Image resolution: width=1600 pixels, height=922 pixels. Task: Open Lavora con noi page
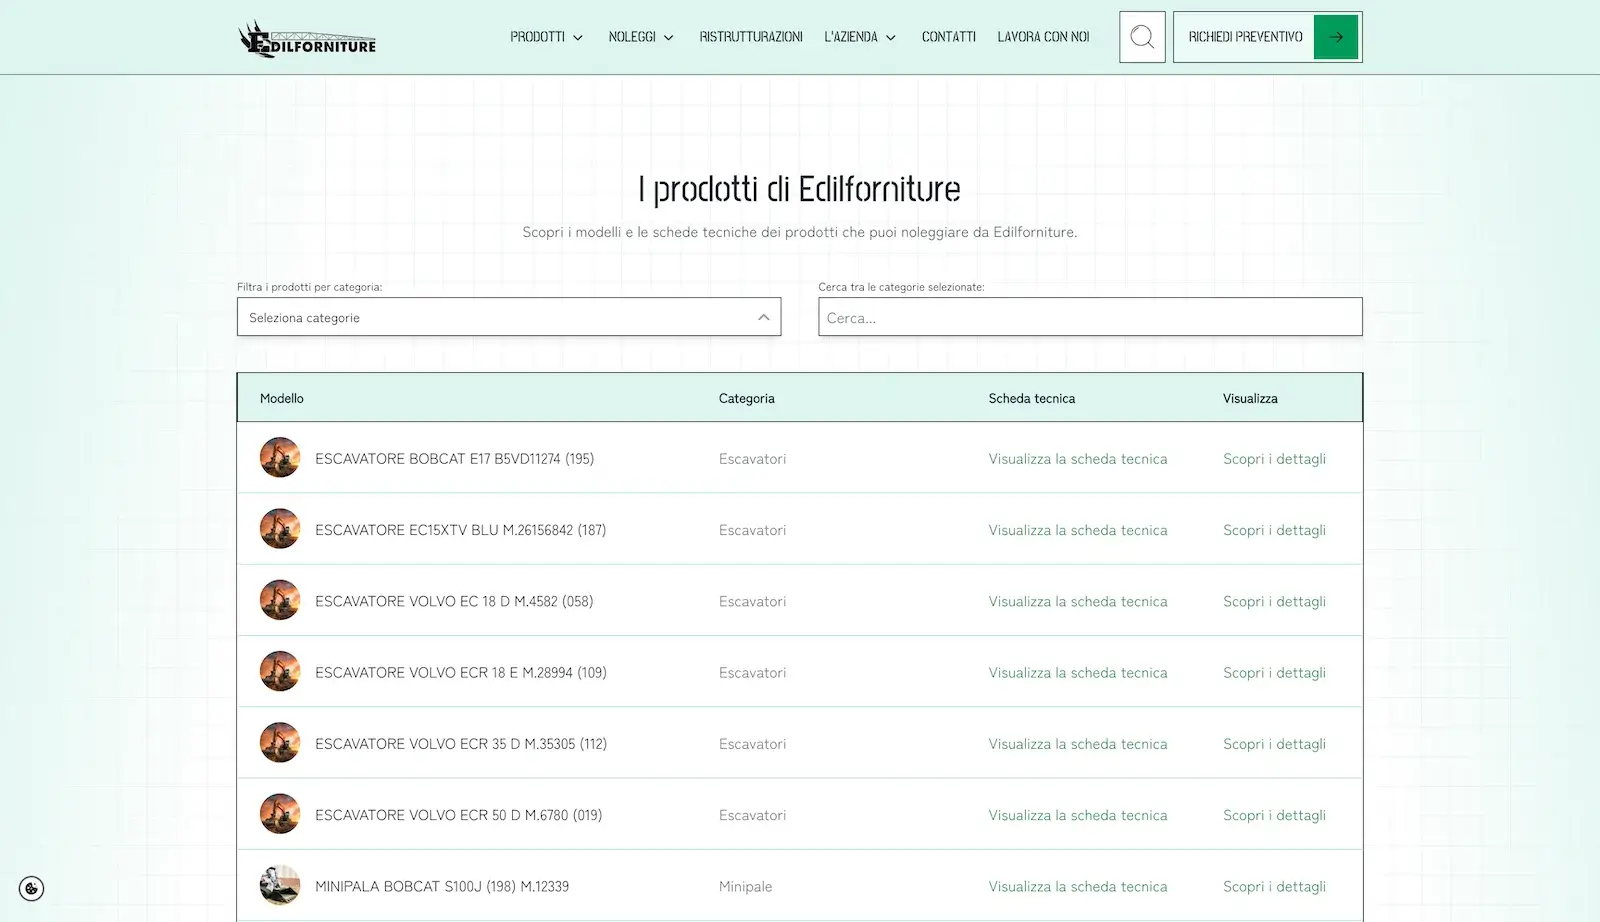tap(1043, 37)
